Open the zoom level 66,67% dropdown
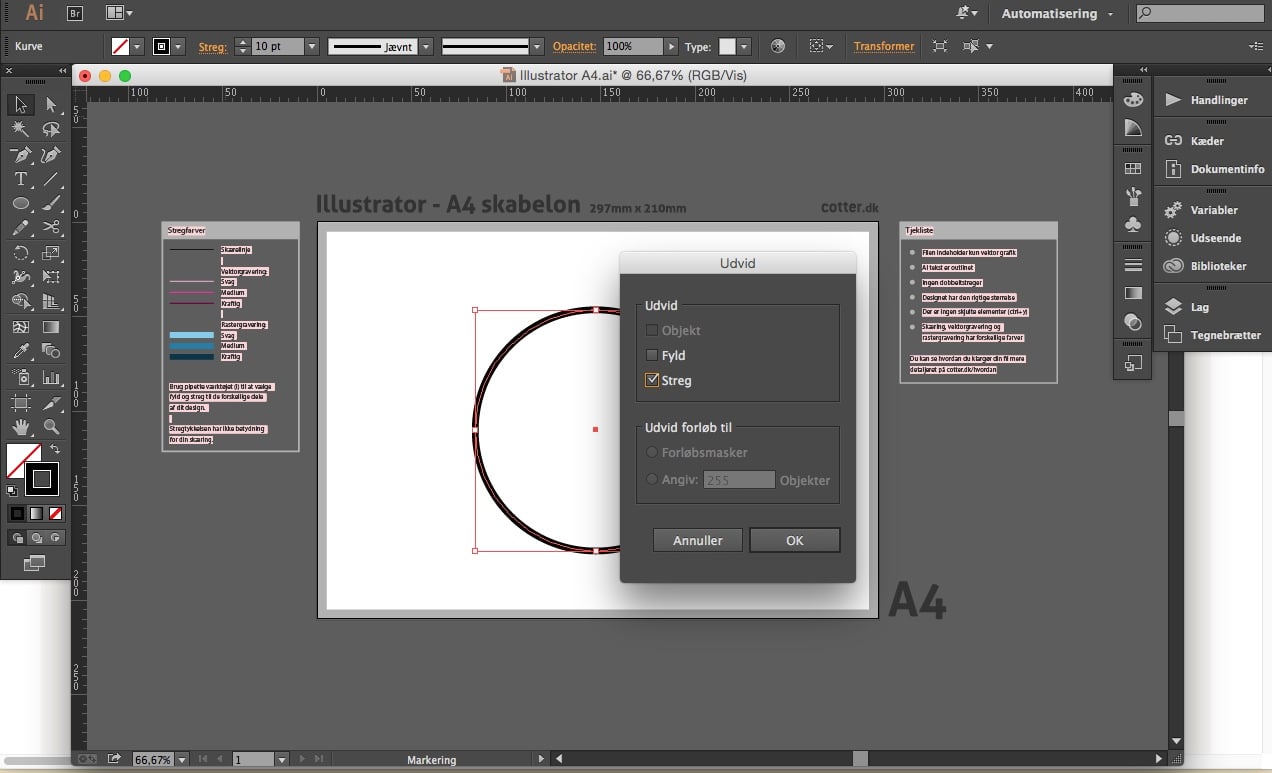 coord(181,760)
